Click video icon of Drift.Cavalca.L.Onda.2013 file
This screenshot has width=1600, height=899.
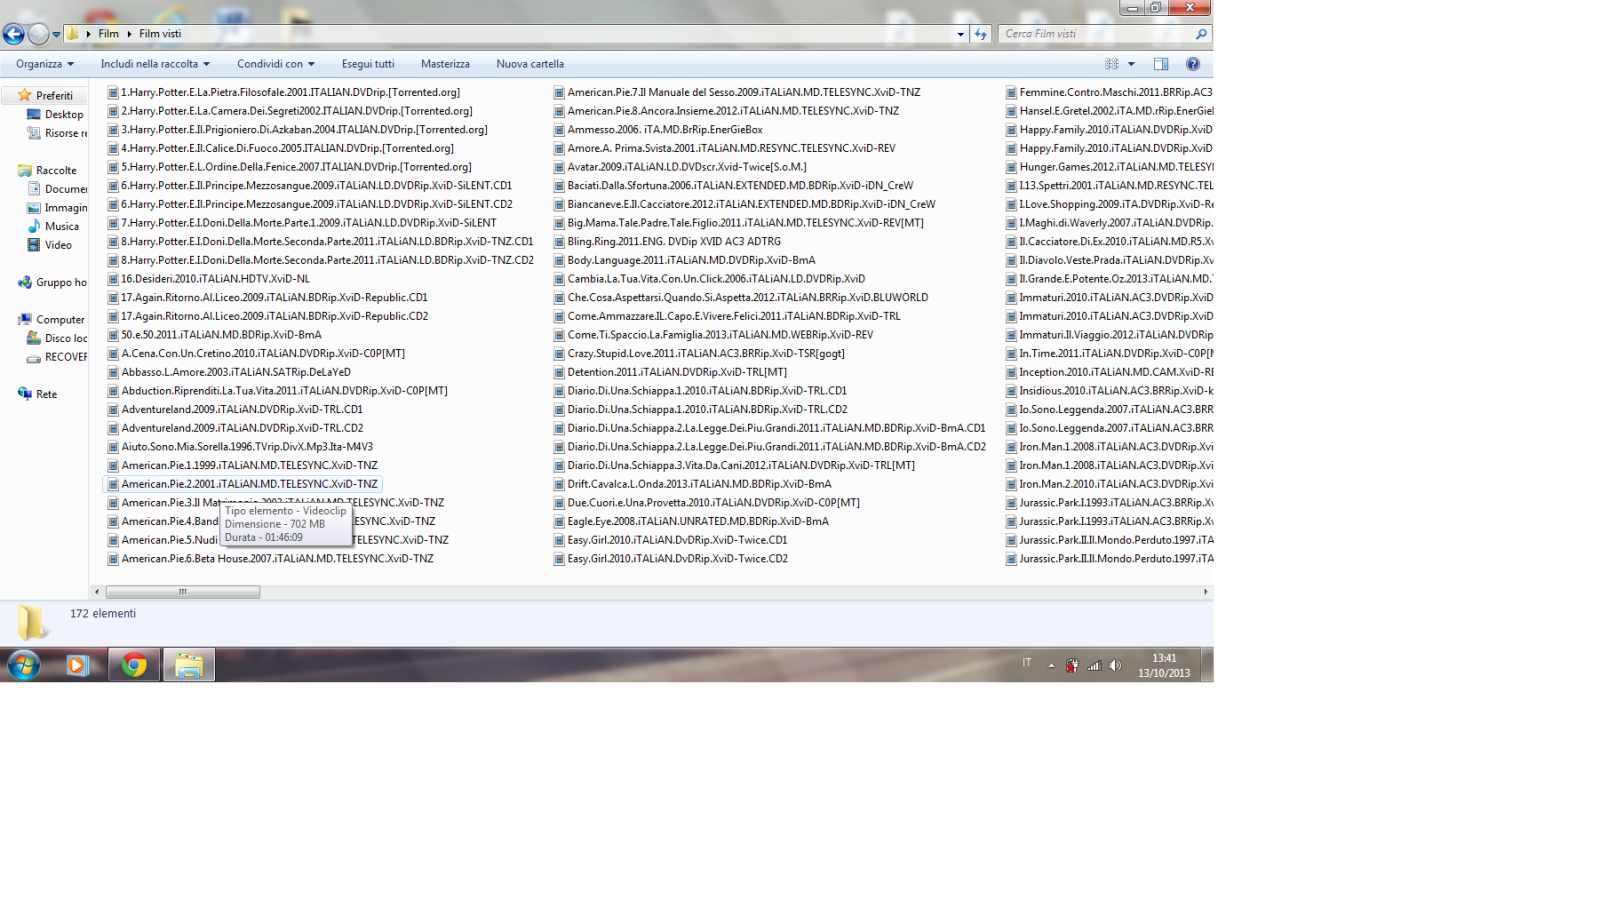(559, 484)
